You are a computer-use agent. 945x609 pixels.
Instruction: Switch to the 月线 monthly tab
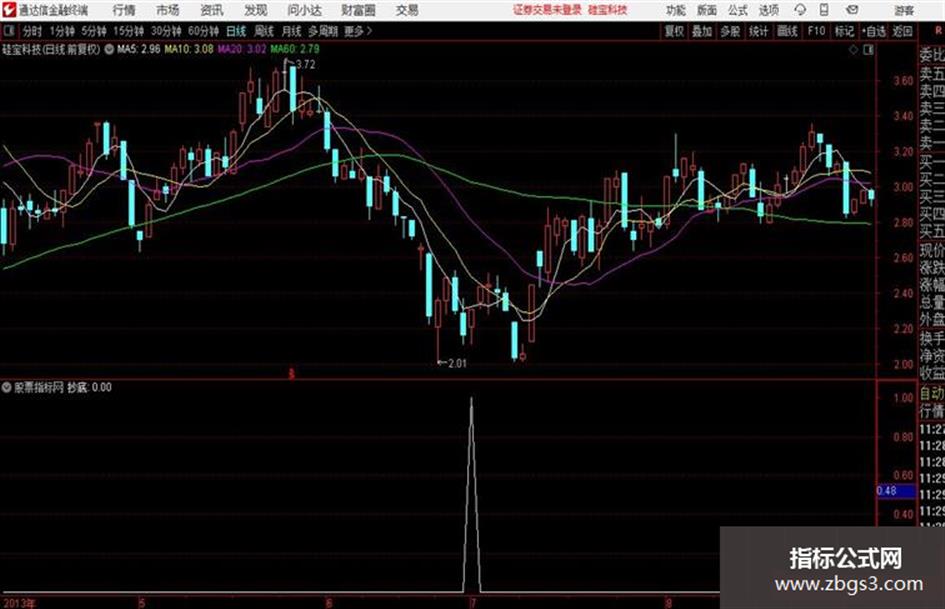click(x=291, y=31)
